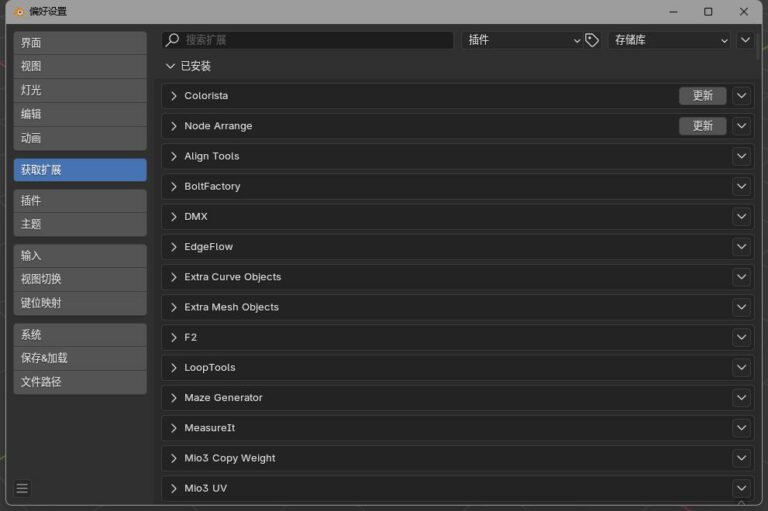Open Colorista options dropdown arrow
Image resolution: width=768 pixels, height=511 pixels.
pyautogui.click(x=742, y=96)
